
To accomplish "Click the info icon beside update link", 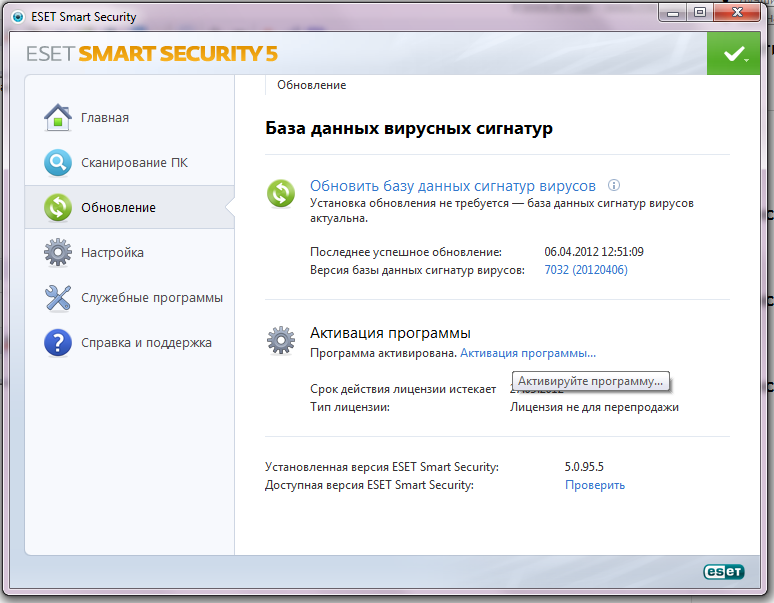I will click(614, 185).
